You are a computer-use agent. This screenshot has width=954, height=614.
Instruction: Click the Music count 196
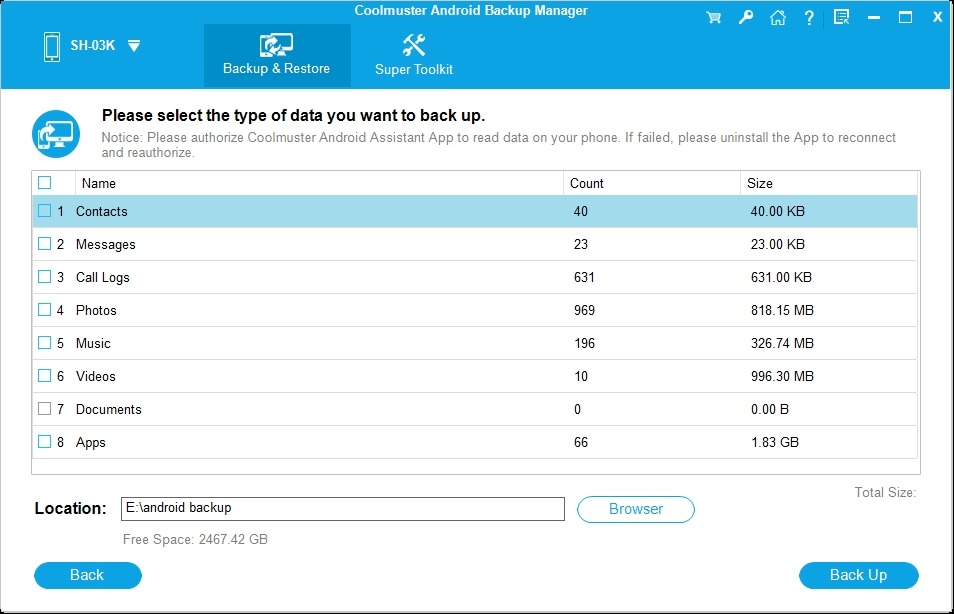584,343
